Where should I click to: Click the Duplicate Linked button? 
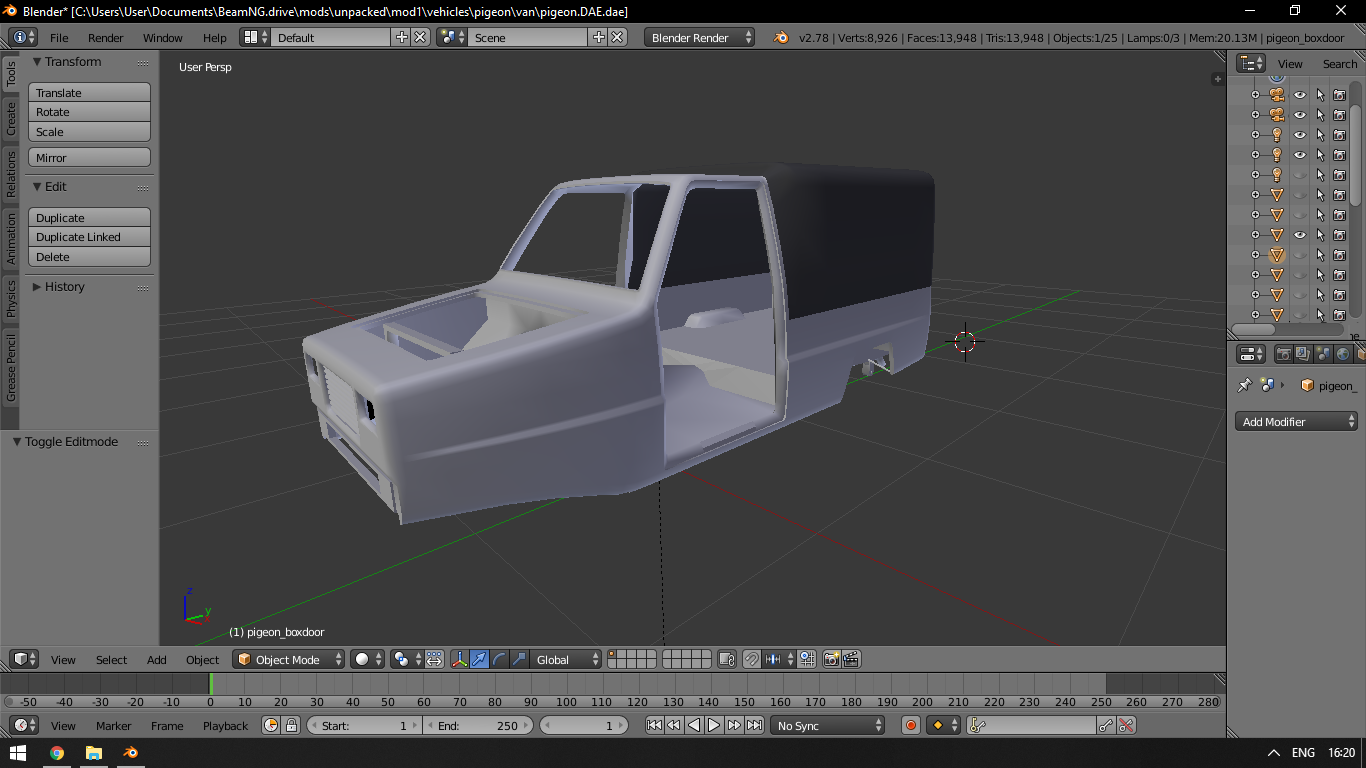coord(89,237)
